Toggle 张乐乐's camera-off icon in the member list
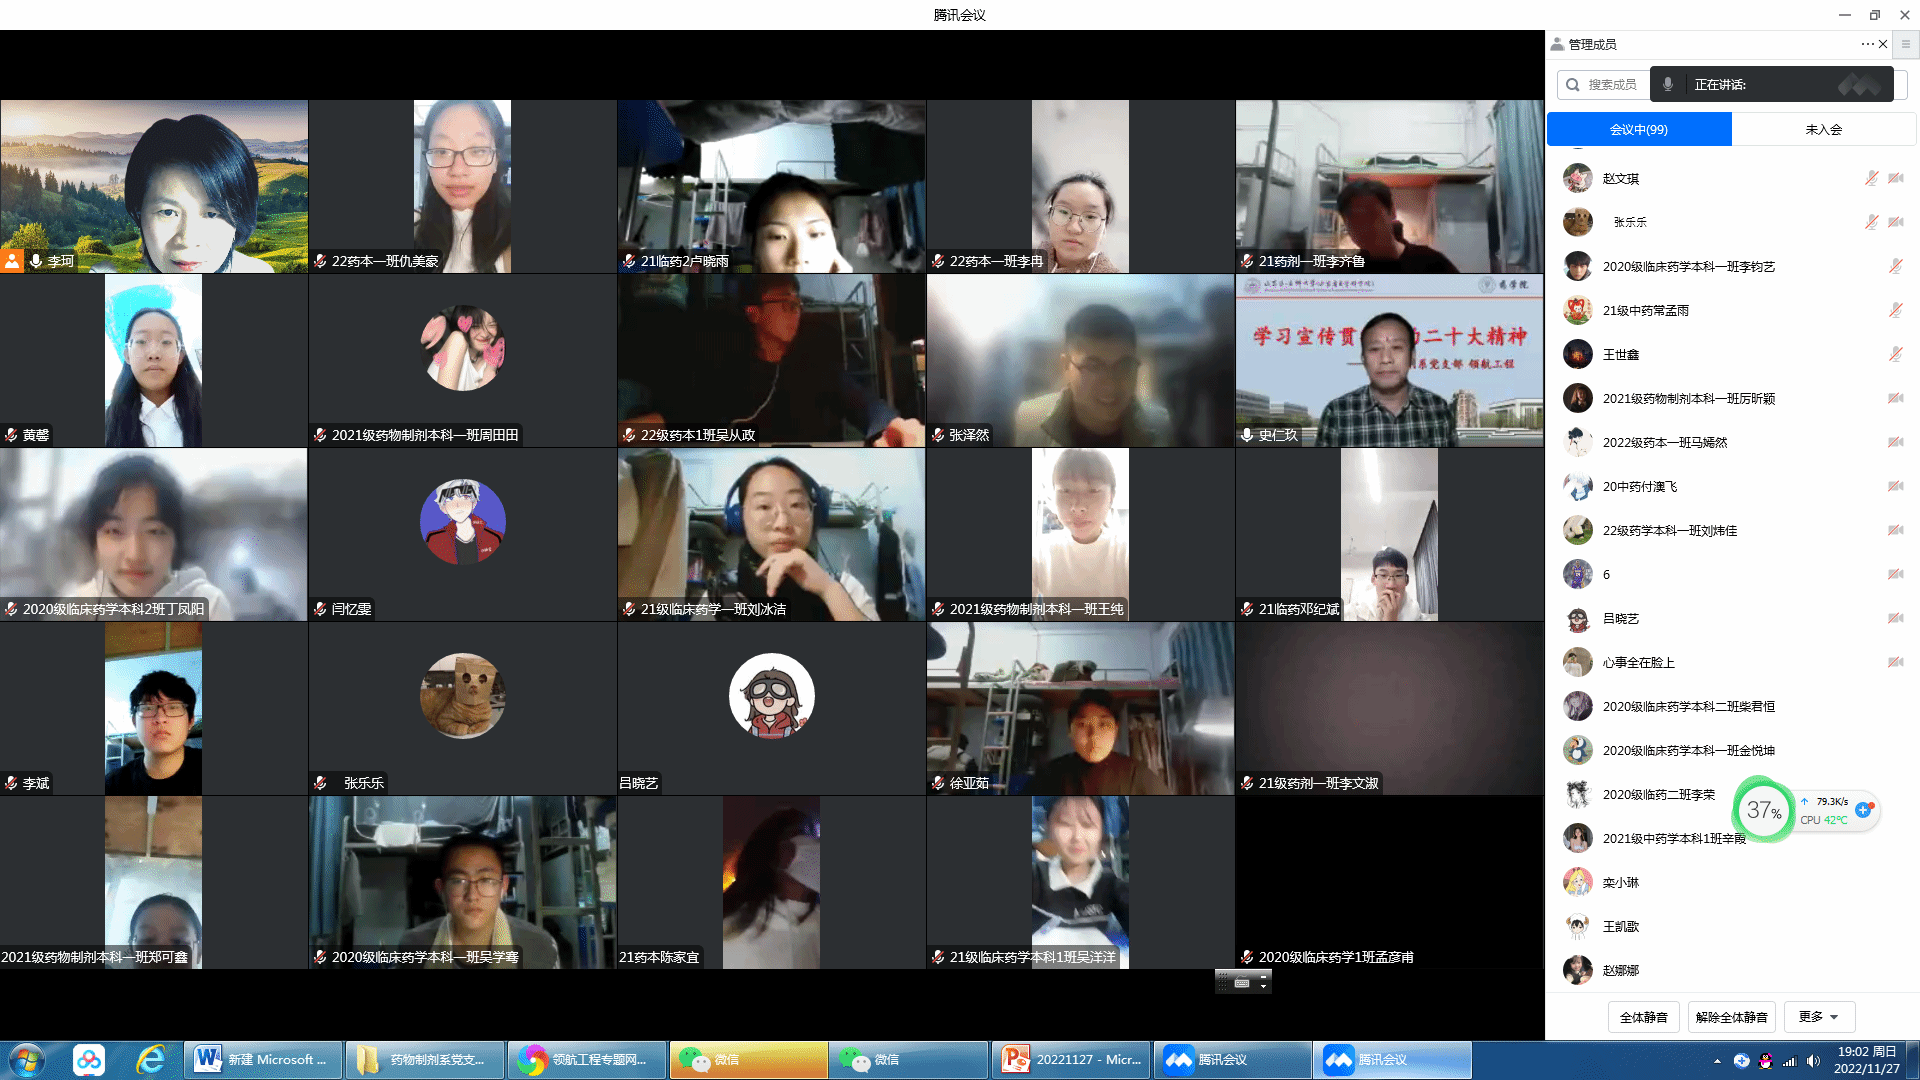The image size is (1920, 1080). 1895,222
